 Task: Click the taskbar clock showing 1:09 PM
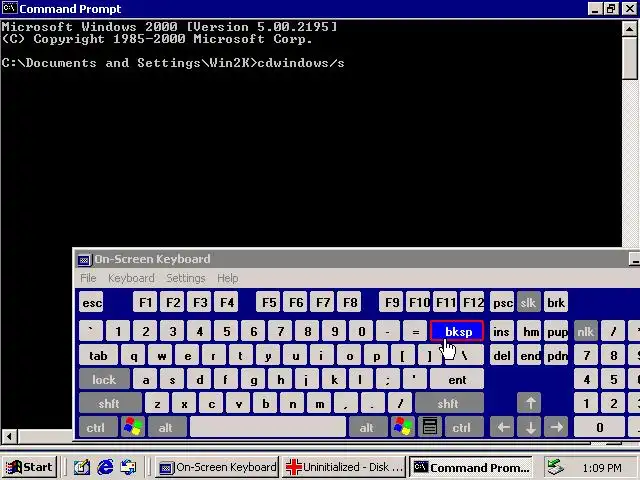(602, 467)
